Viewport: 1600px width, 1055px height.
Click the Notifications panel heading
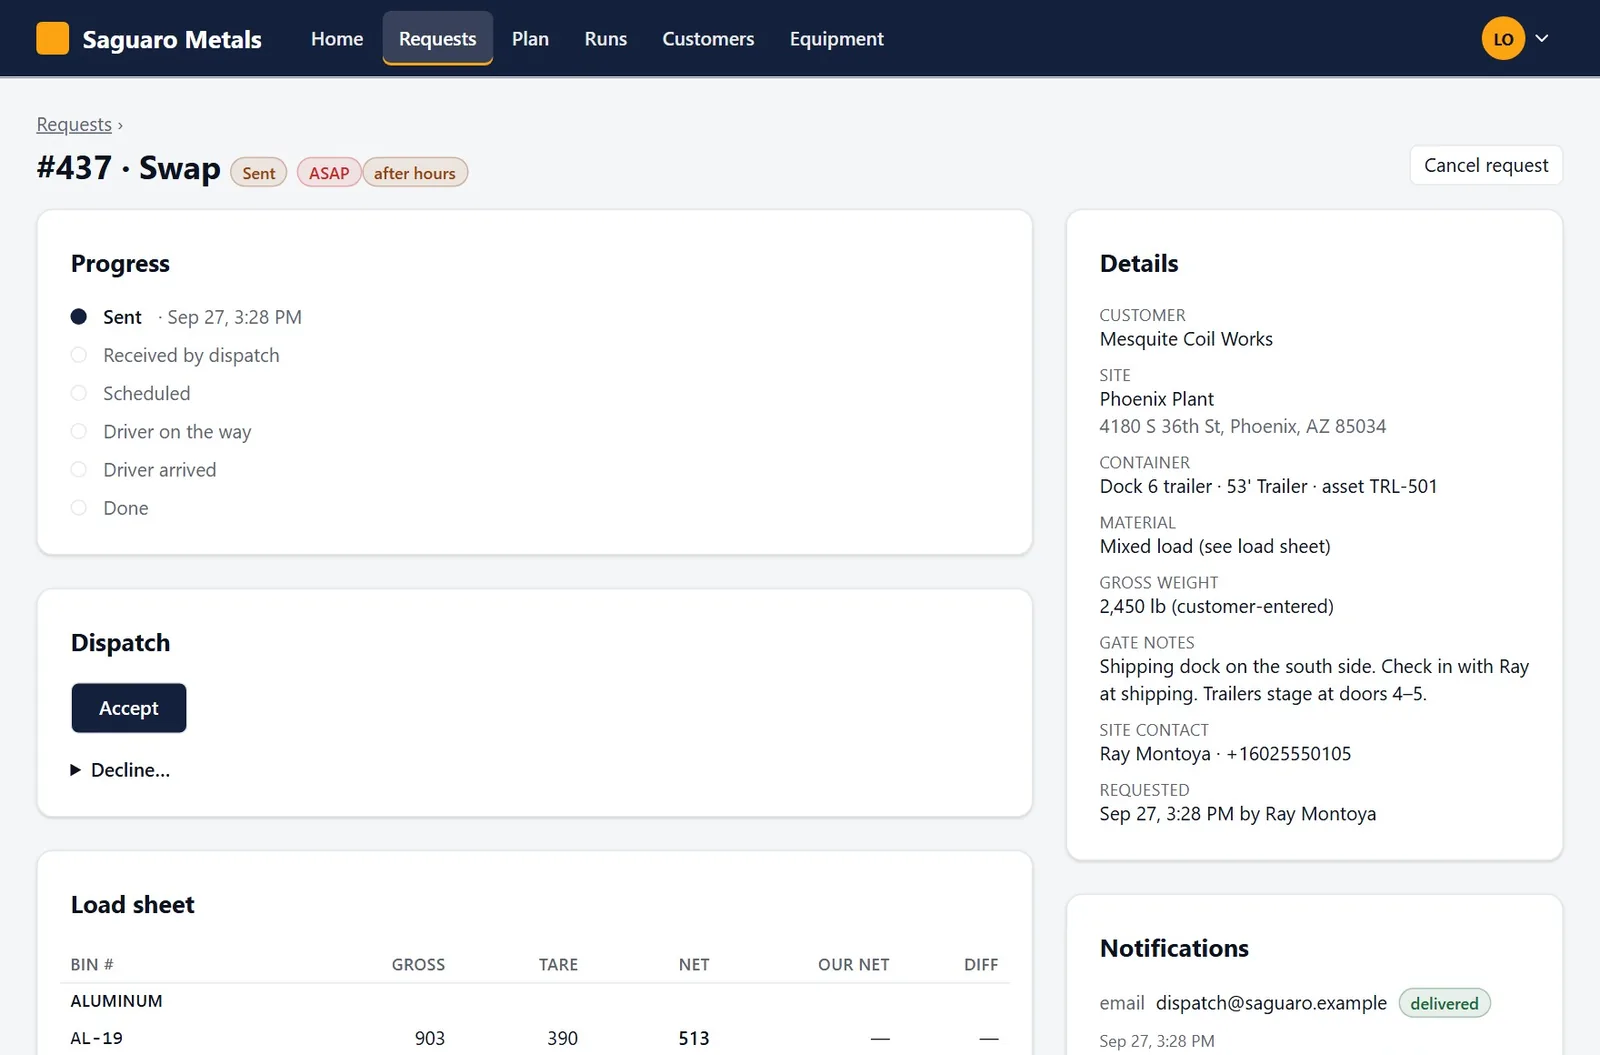pos(1174,948)
